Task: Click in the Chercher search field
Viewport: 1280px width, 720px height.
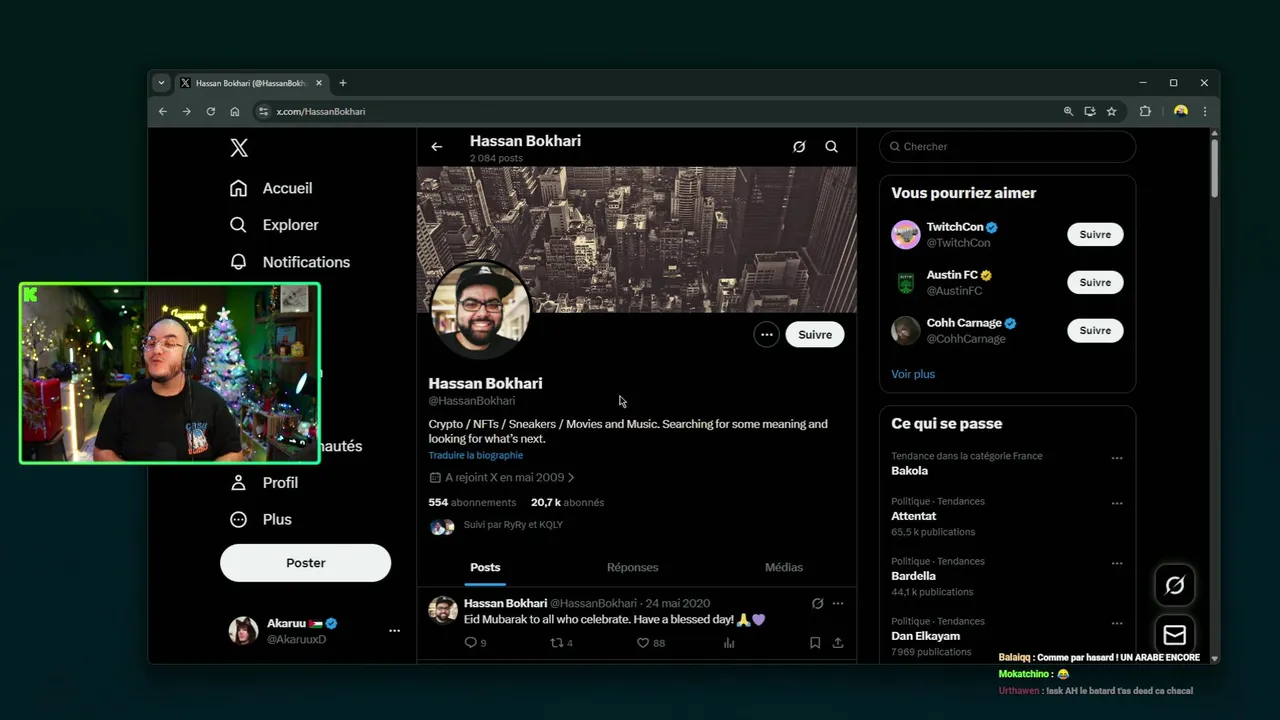Action: point(1007,147)
